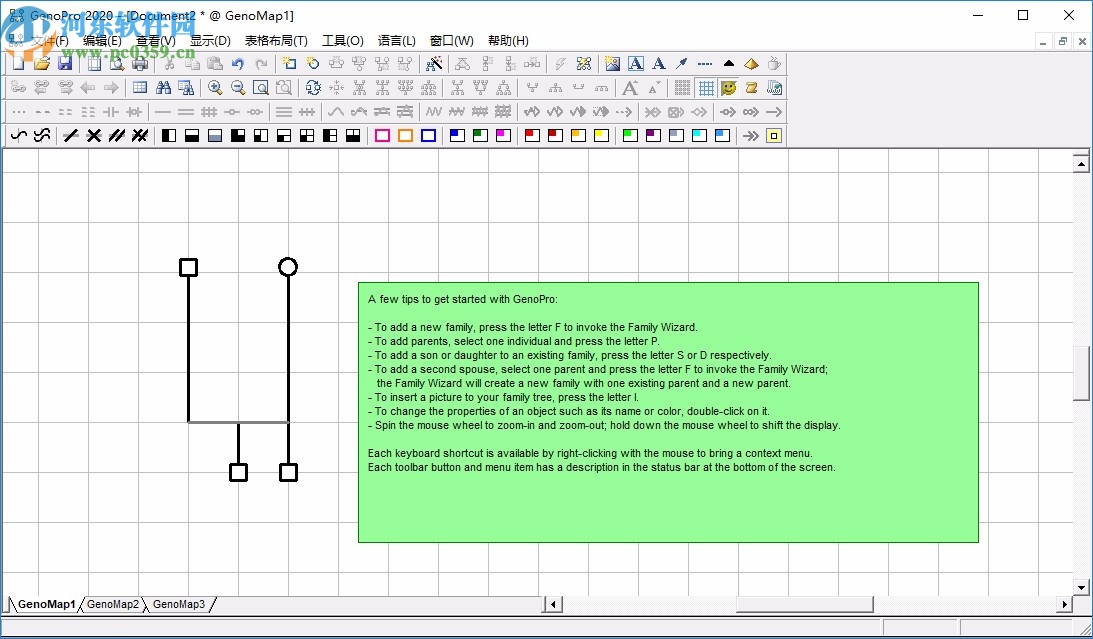This screenshot has height=639, width=1093.
Task: Click the vertical scrollbar down arrow
Action: tap(1081, 587)
